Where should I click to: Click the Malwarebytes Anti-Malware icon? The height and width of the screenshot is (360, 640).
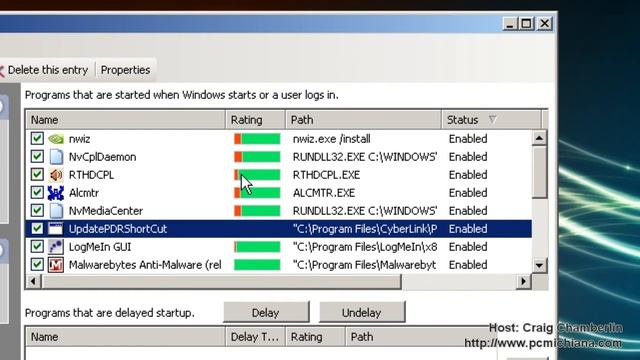pyautogui.click(x=56, y=265)
